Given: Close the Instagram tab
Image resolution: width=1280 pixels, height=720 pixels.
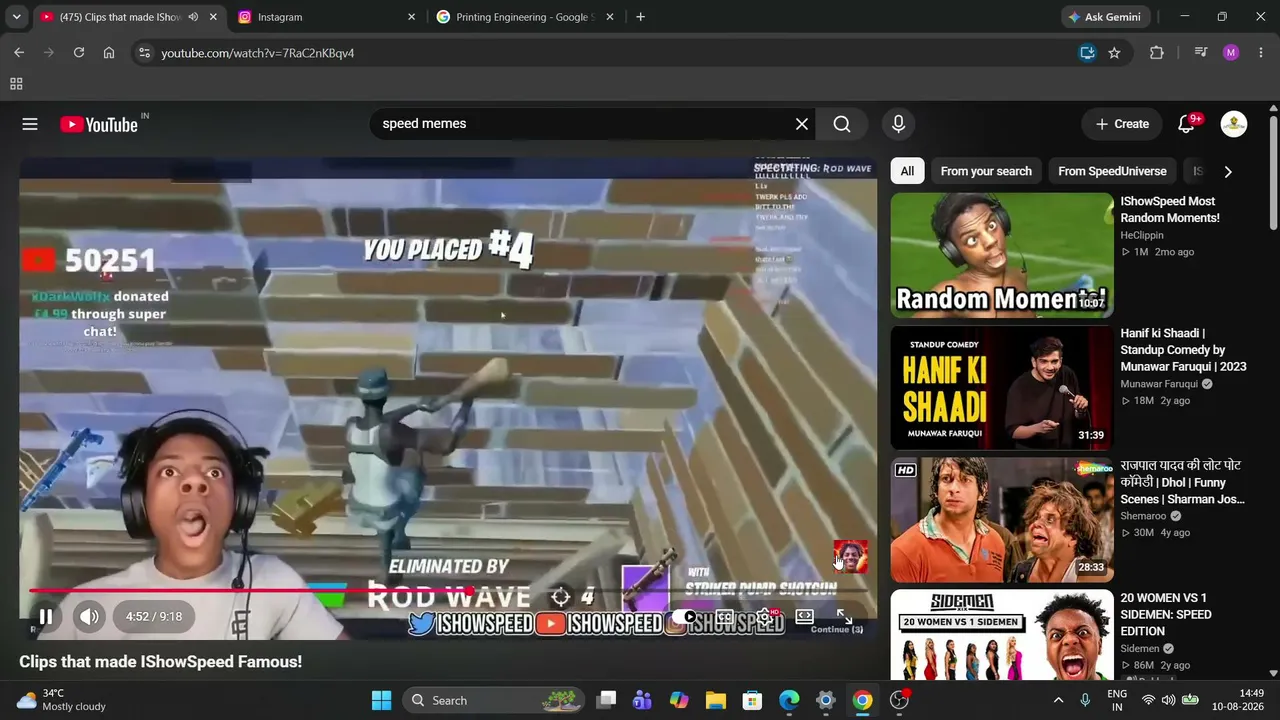Looking at the screenshot, I should 411,17.
